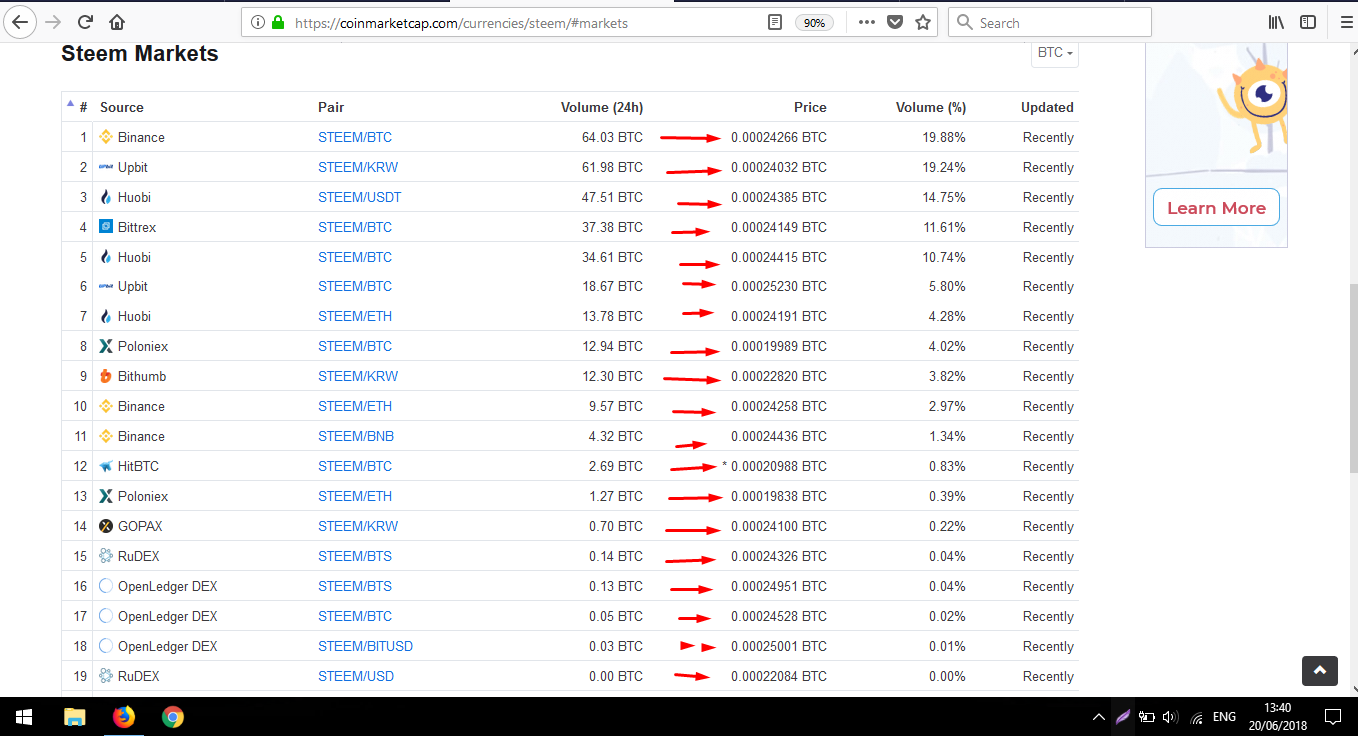
Task: Open Huobi STEEM/USDT pair link
Action: (360, 197)
